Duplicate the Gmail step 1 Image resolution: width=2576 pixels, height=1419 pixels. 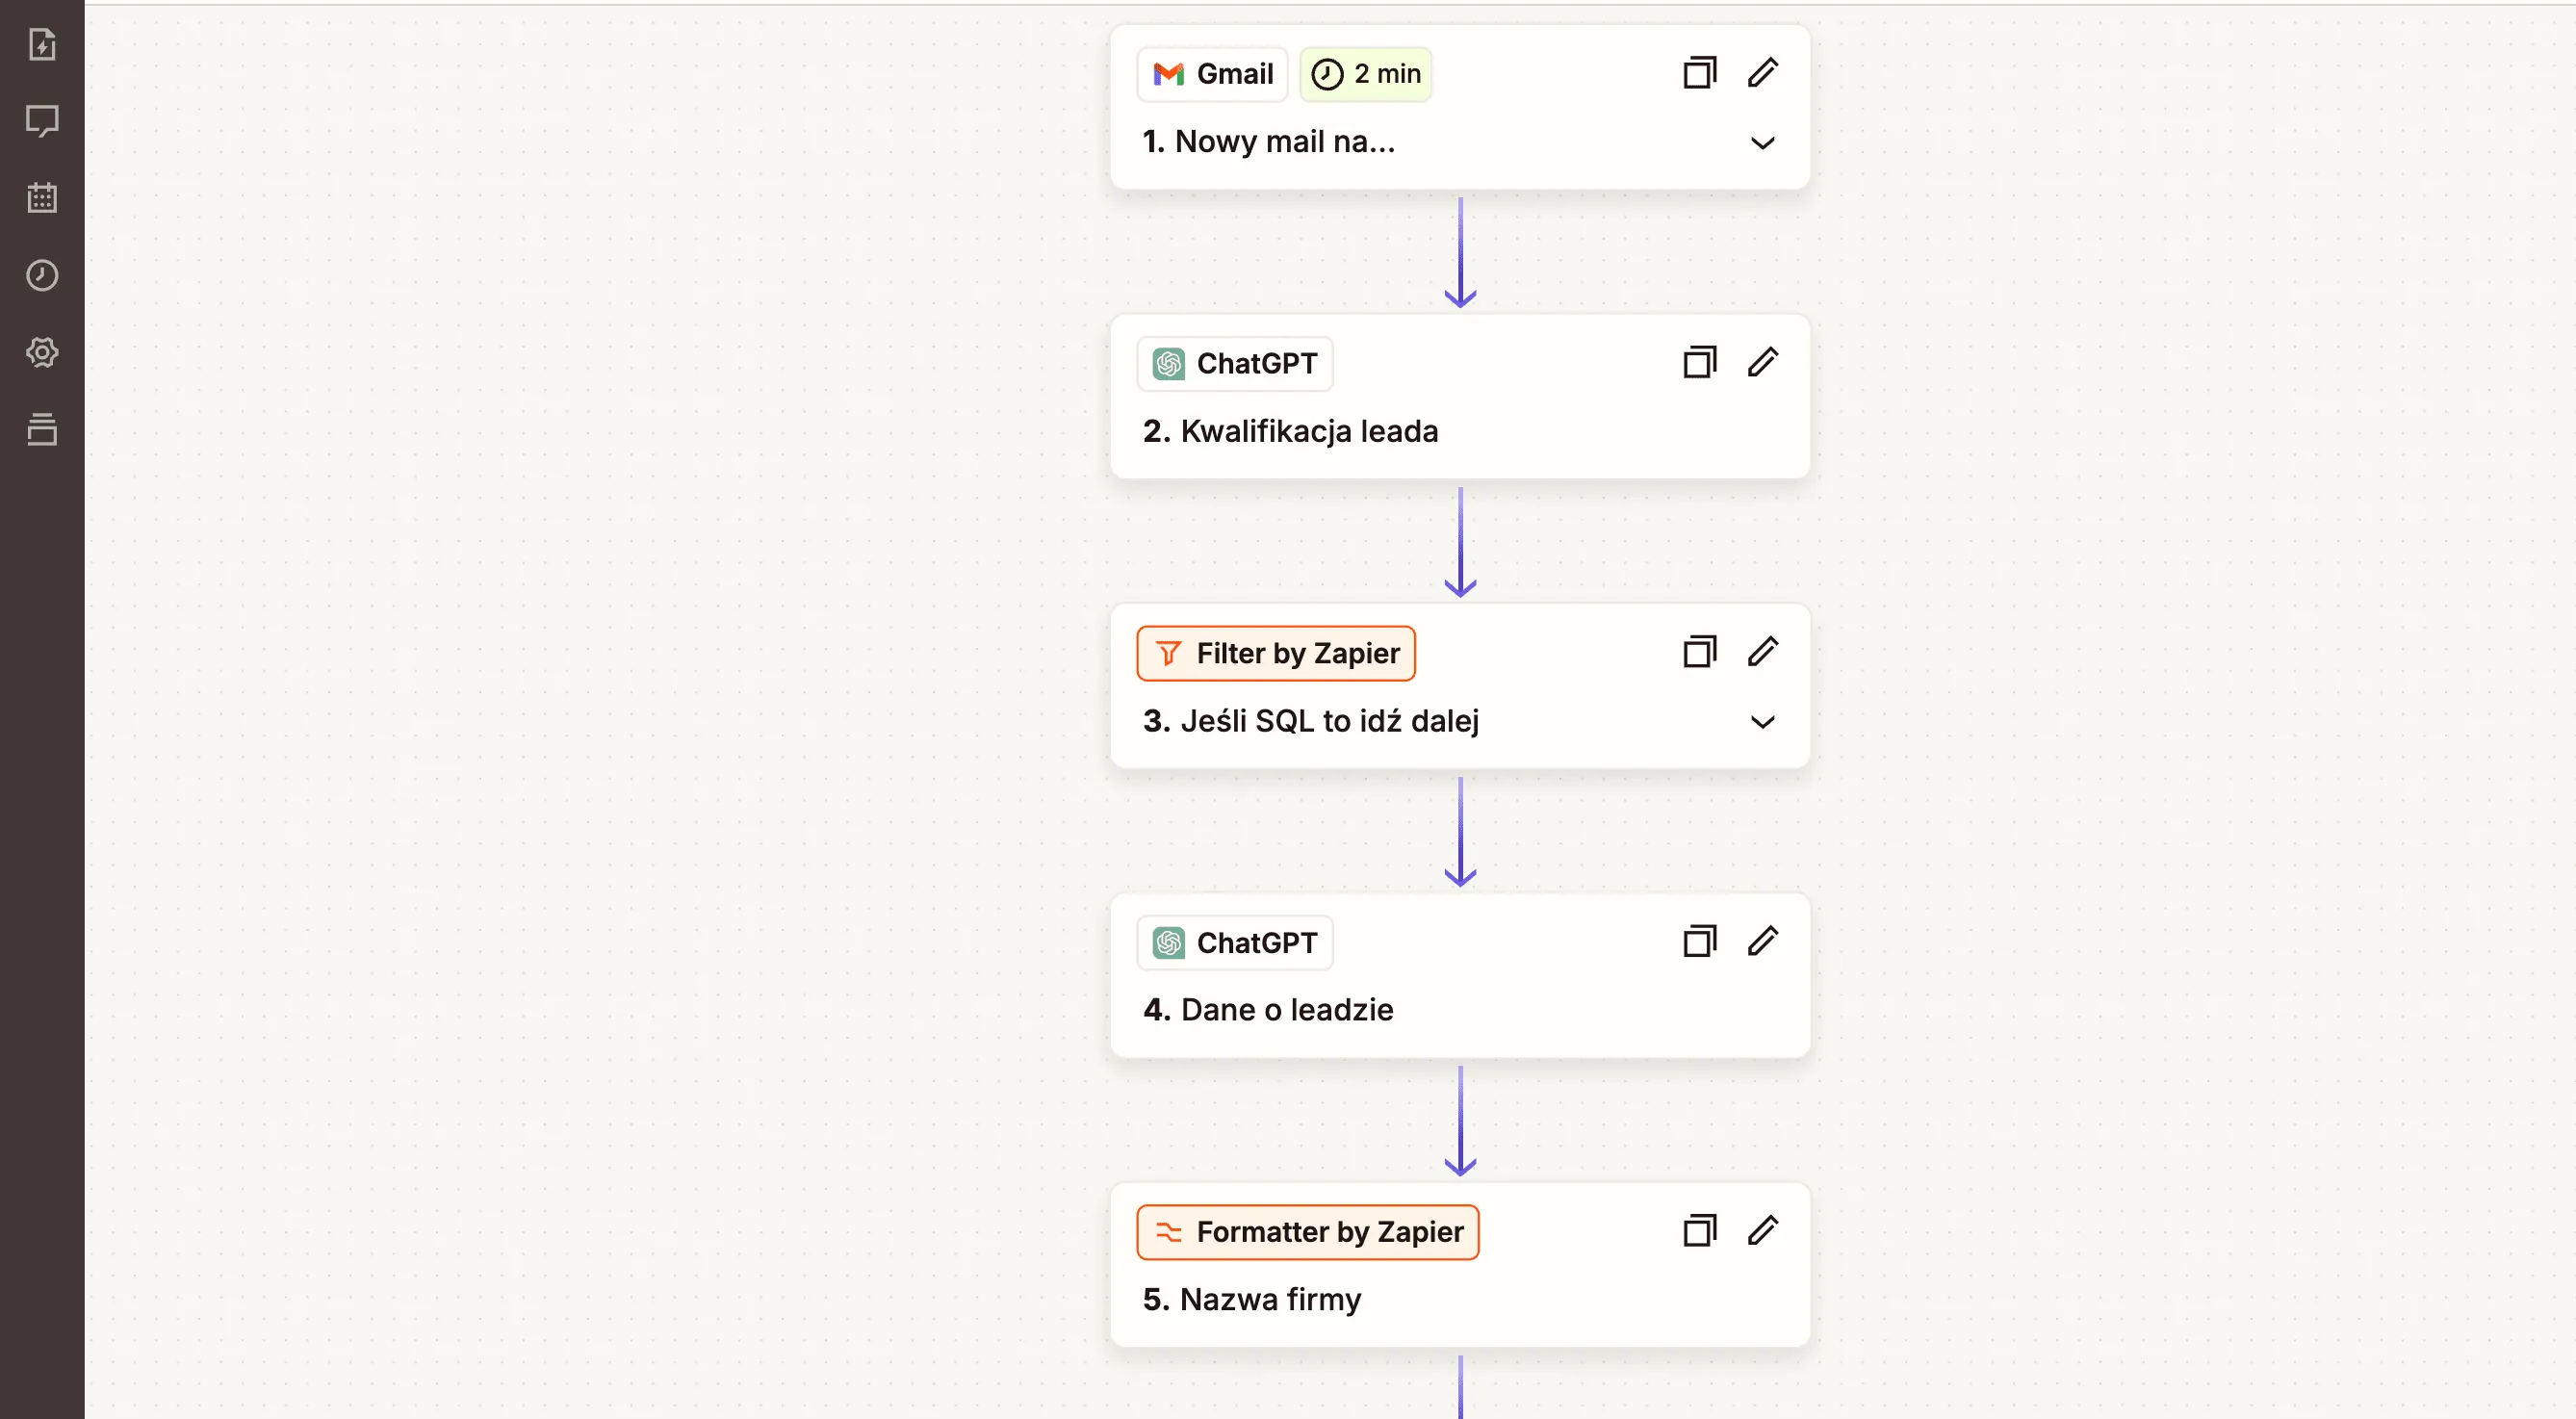tap(1700, 73)
